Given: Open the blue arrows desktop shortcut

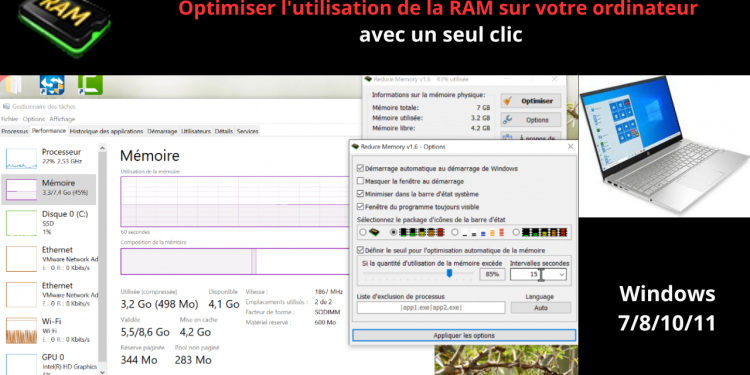Looking at the screenshot, I should click(52, 85).
